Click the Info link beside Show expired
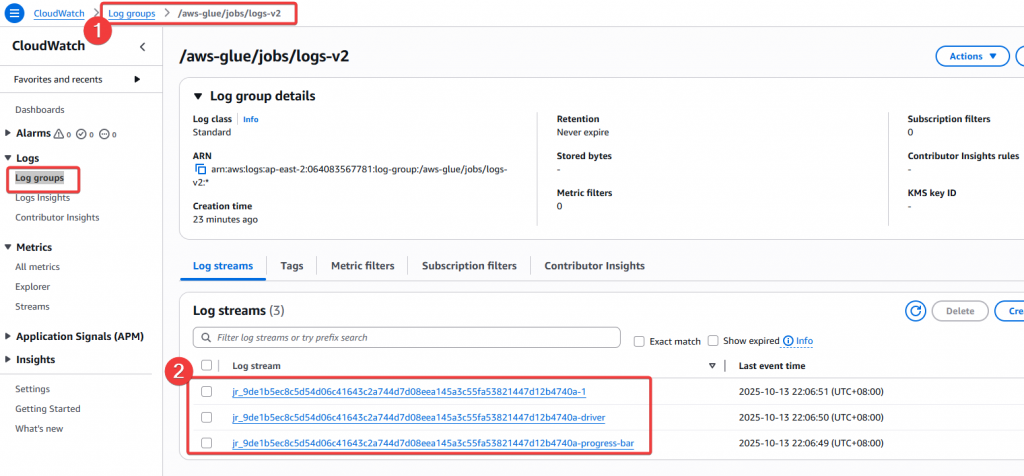This screenshot has width=1024, height=476. pos(805,341)
